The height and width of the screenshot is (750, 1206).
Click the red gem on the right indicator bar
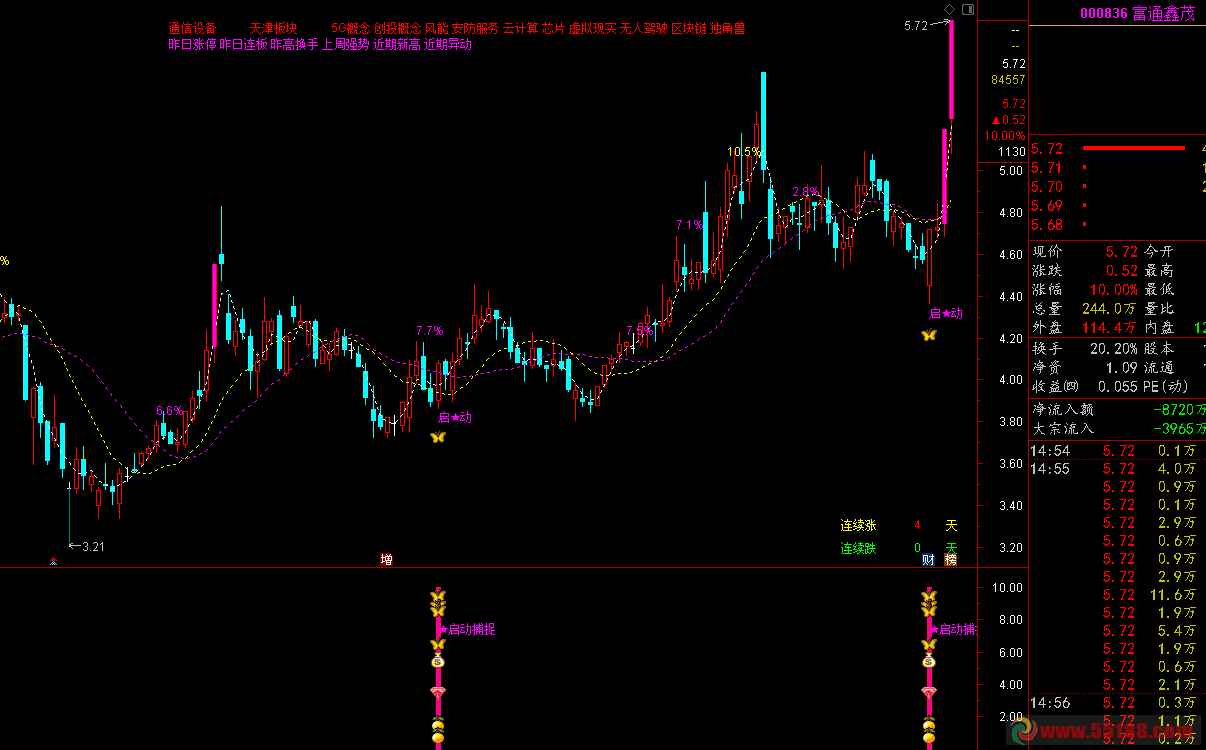tap(929, 692)
